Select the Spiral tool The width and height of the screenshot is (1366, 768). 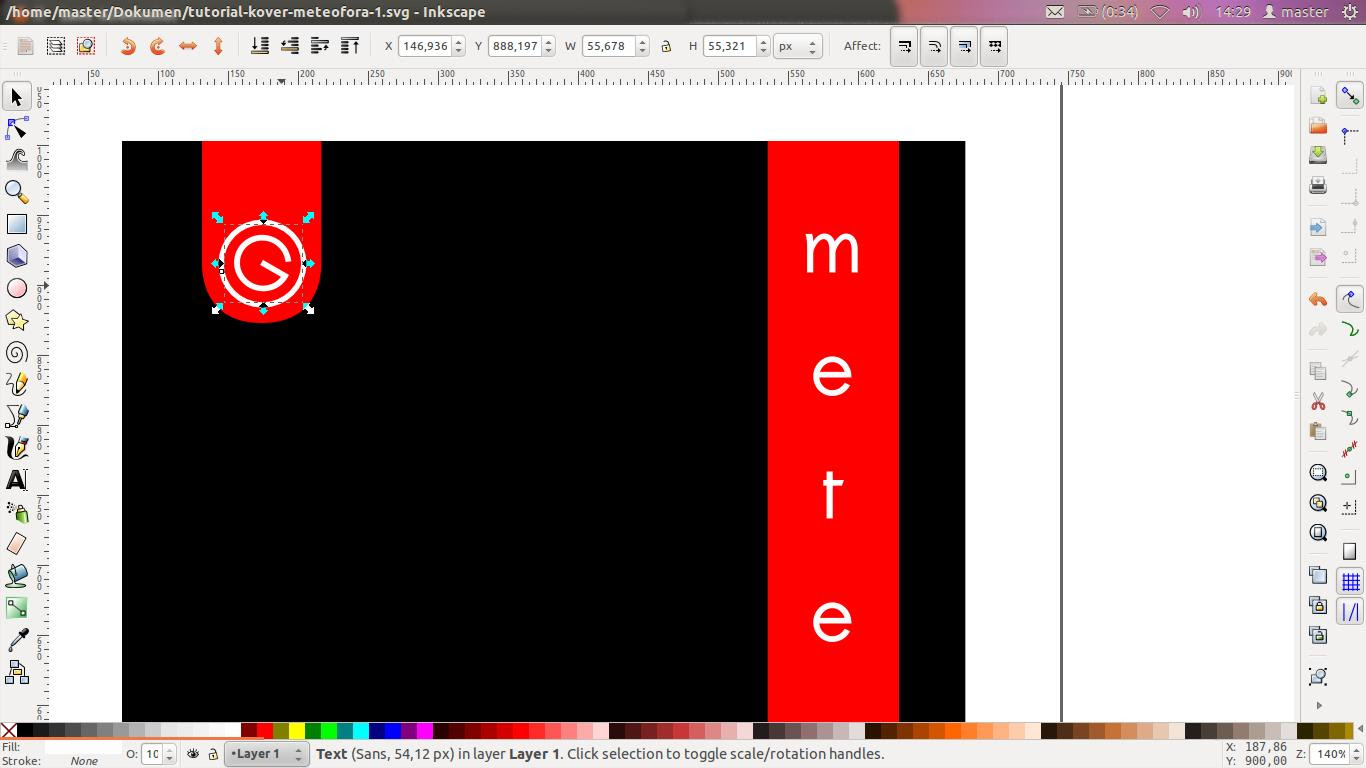click(16, 352)
